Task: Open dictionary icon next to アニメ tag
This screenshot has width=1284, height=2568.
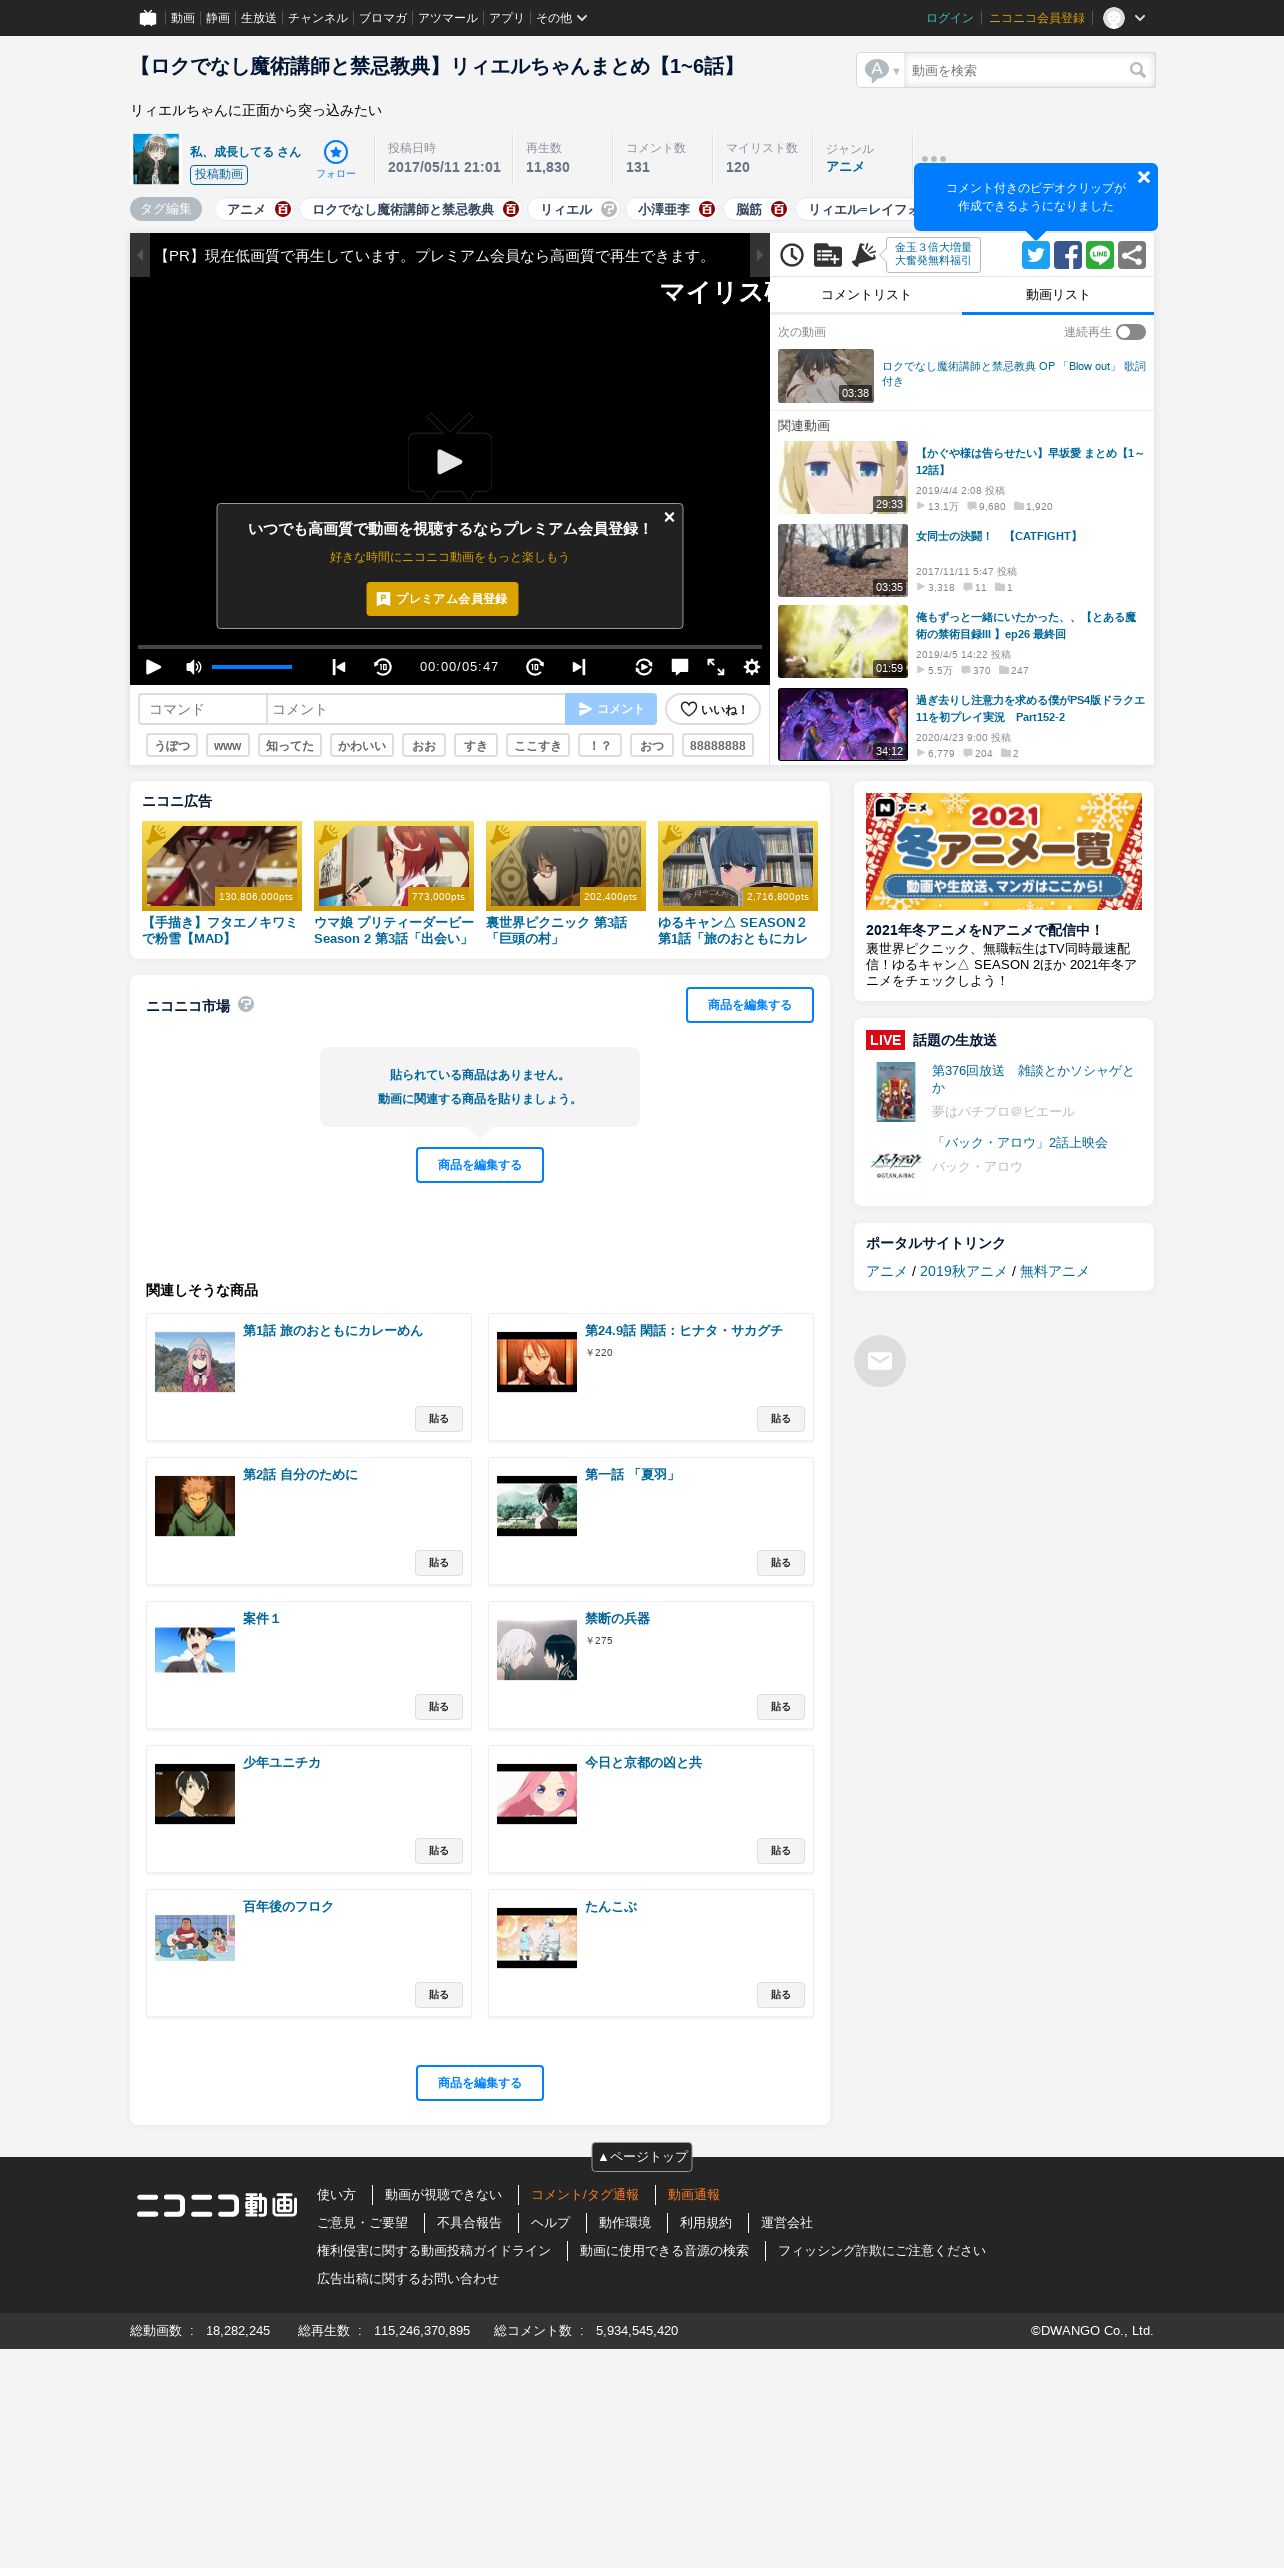Action: 283,209
